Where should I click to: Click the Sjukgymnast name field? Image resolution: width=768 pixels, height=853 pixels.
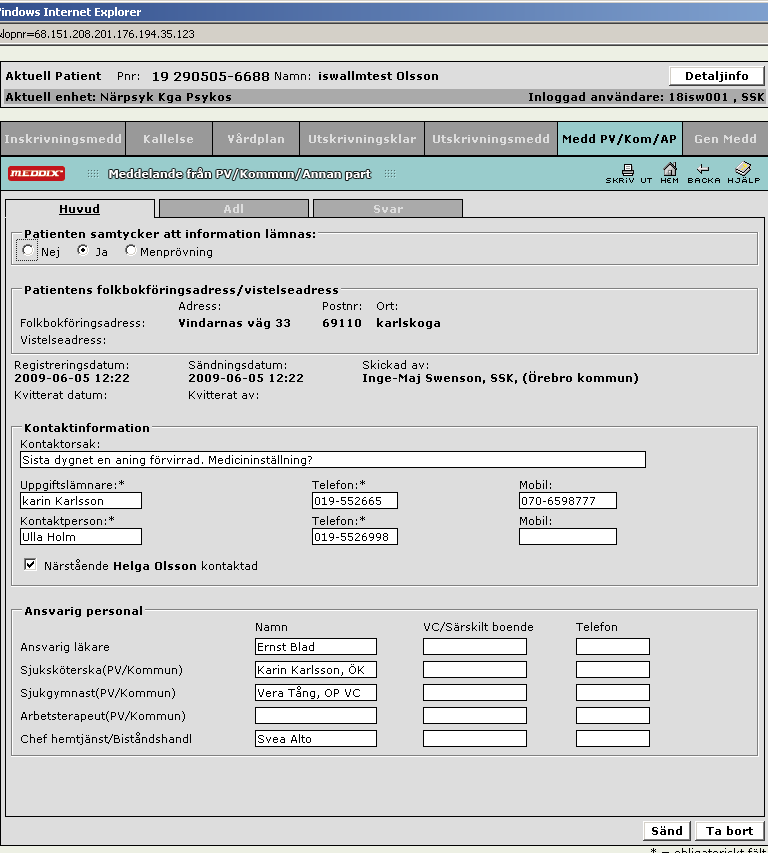316,693
